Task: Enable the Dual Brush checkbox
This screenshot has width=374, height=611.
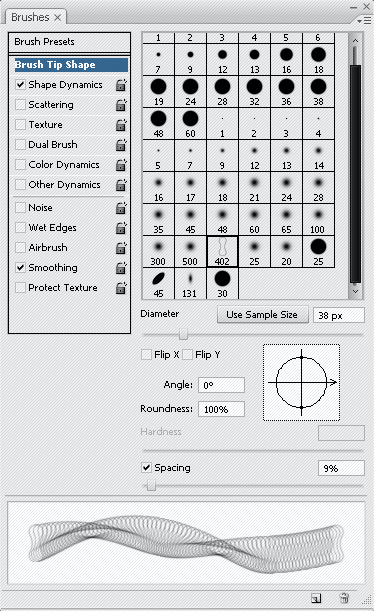Action: 20,145
